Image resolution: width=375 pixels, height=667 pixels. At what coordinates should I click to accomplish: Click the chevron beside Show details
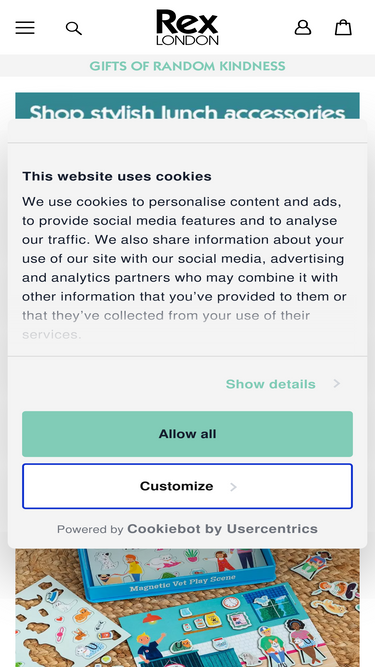(337, 384)
